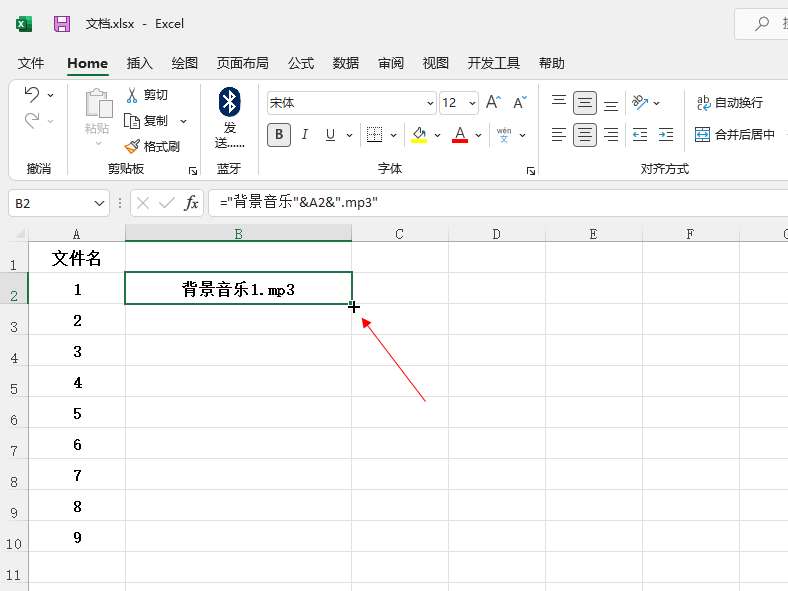Screen dimensions: 788x591
Task: Expand underline style dropdown arrow
Action: click(x=349, y=135)
